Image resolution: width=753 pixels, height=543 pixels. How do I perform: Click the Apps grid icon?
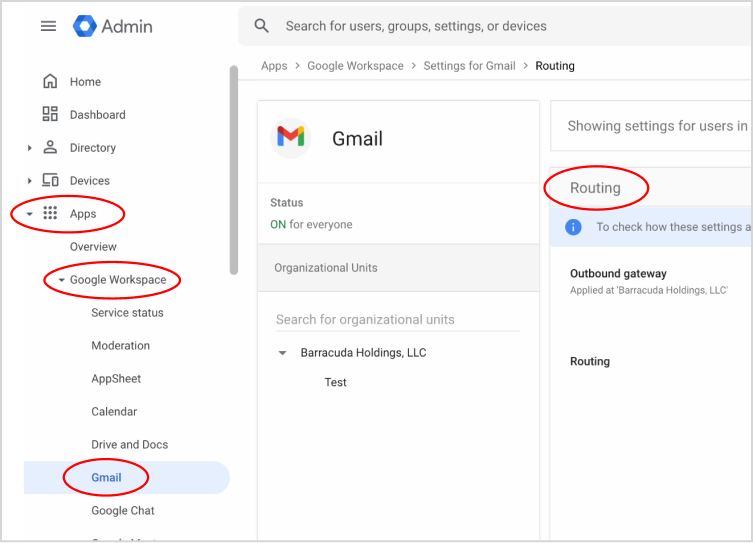click(50, 214)
